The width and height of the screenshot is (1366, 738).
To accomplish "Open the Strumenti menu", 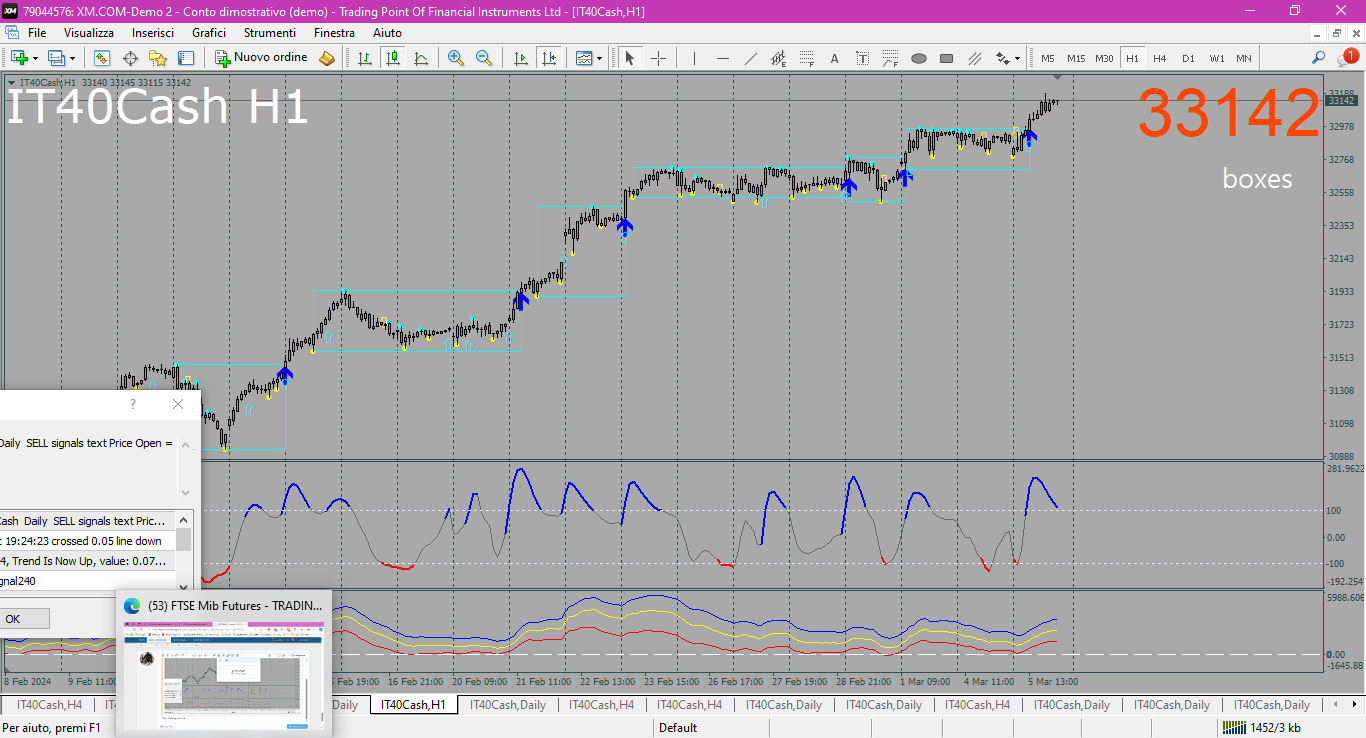I will pos(270,33).
